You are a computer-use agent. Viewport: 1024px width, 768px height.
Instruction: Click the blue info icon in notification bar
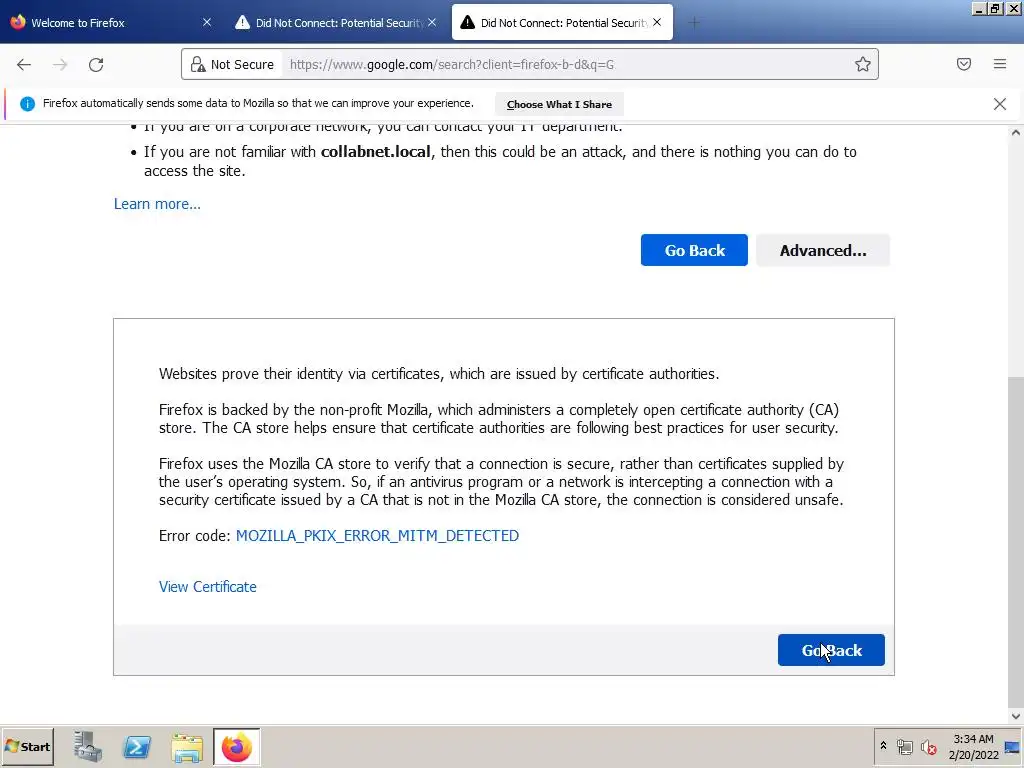[27, 104]
